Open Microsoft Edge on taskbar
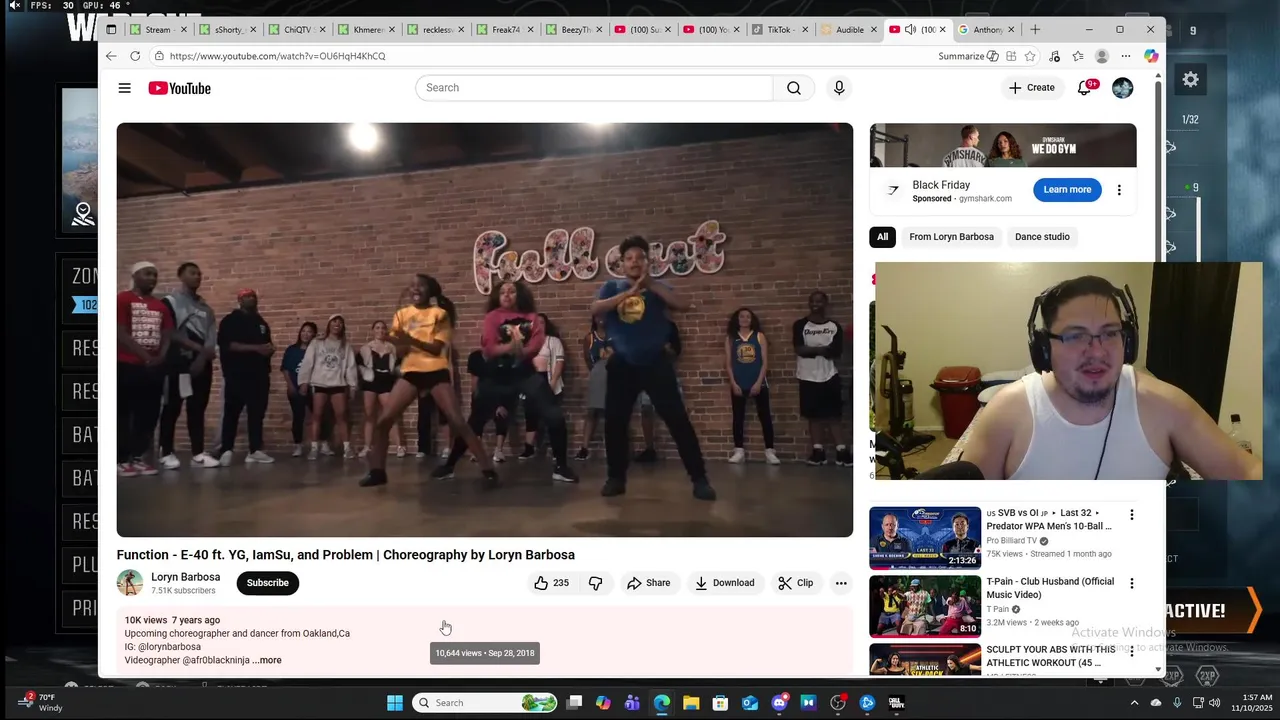Image resolution: width=1280 pixels, height=720 pixels. [x=662, y=703]
